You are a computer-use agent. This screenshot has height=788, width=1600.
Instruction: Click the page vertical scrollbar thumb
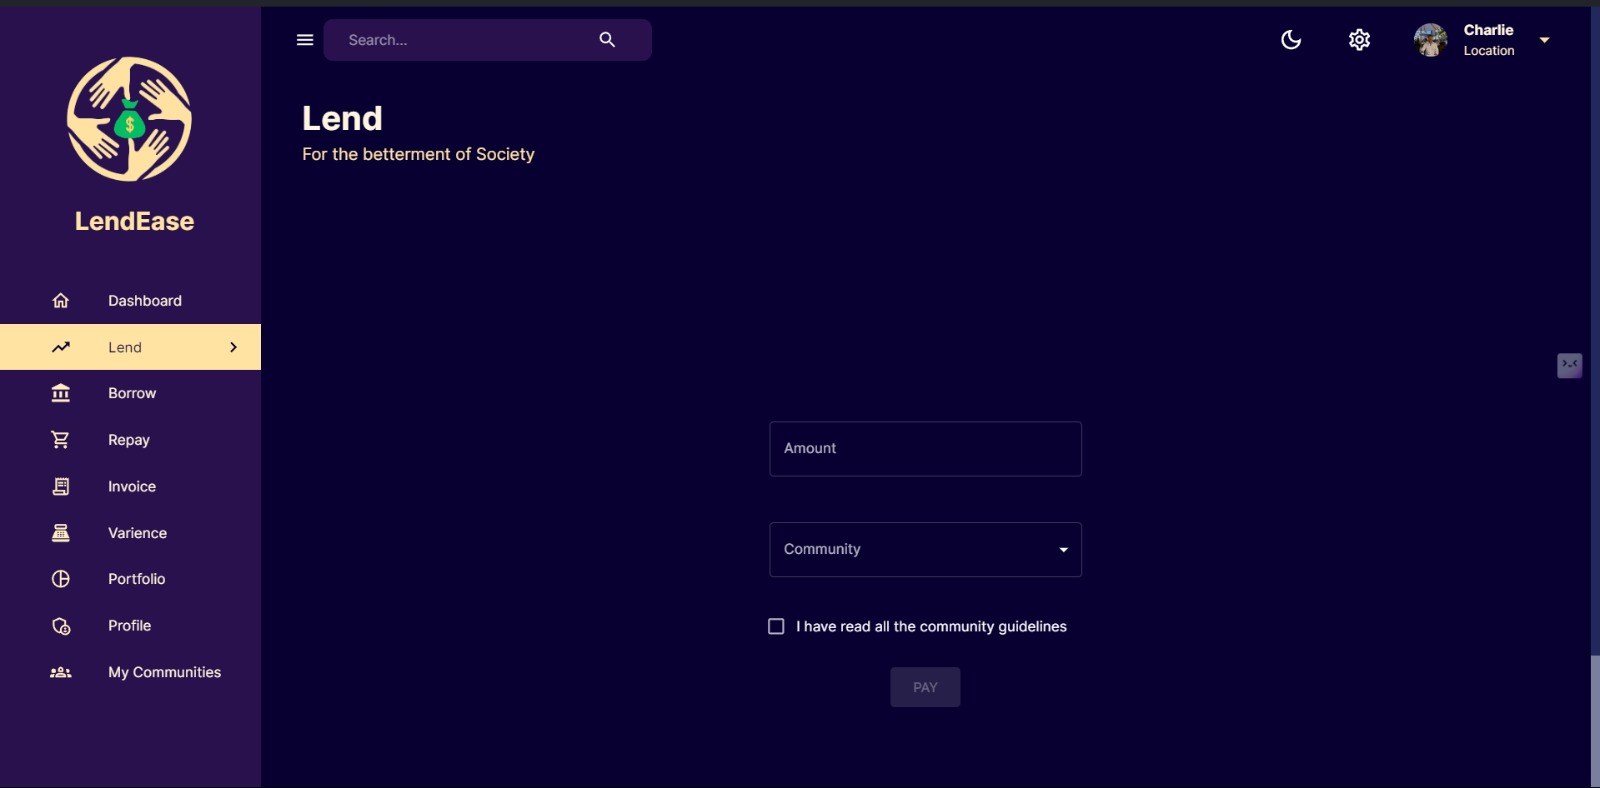pos(1595,720)
